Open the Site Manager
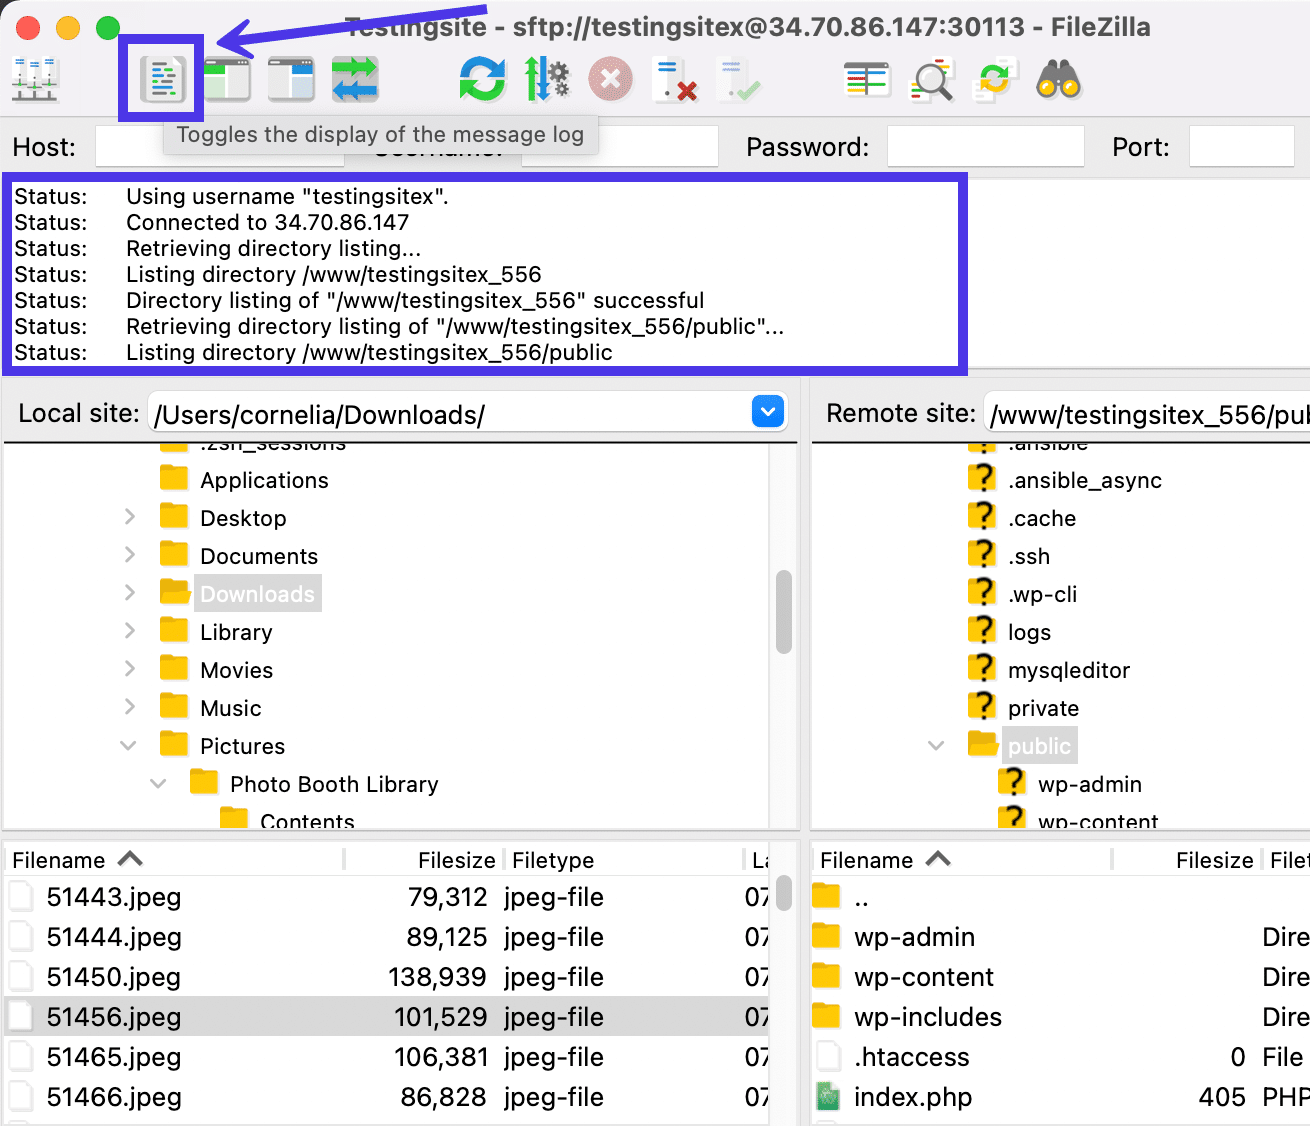The image size is (1310, 1126). click(35, 79)
